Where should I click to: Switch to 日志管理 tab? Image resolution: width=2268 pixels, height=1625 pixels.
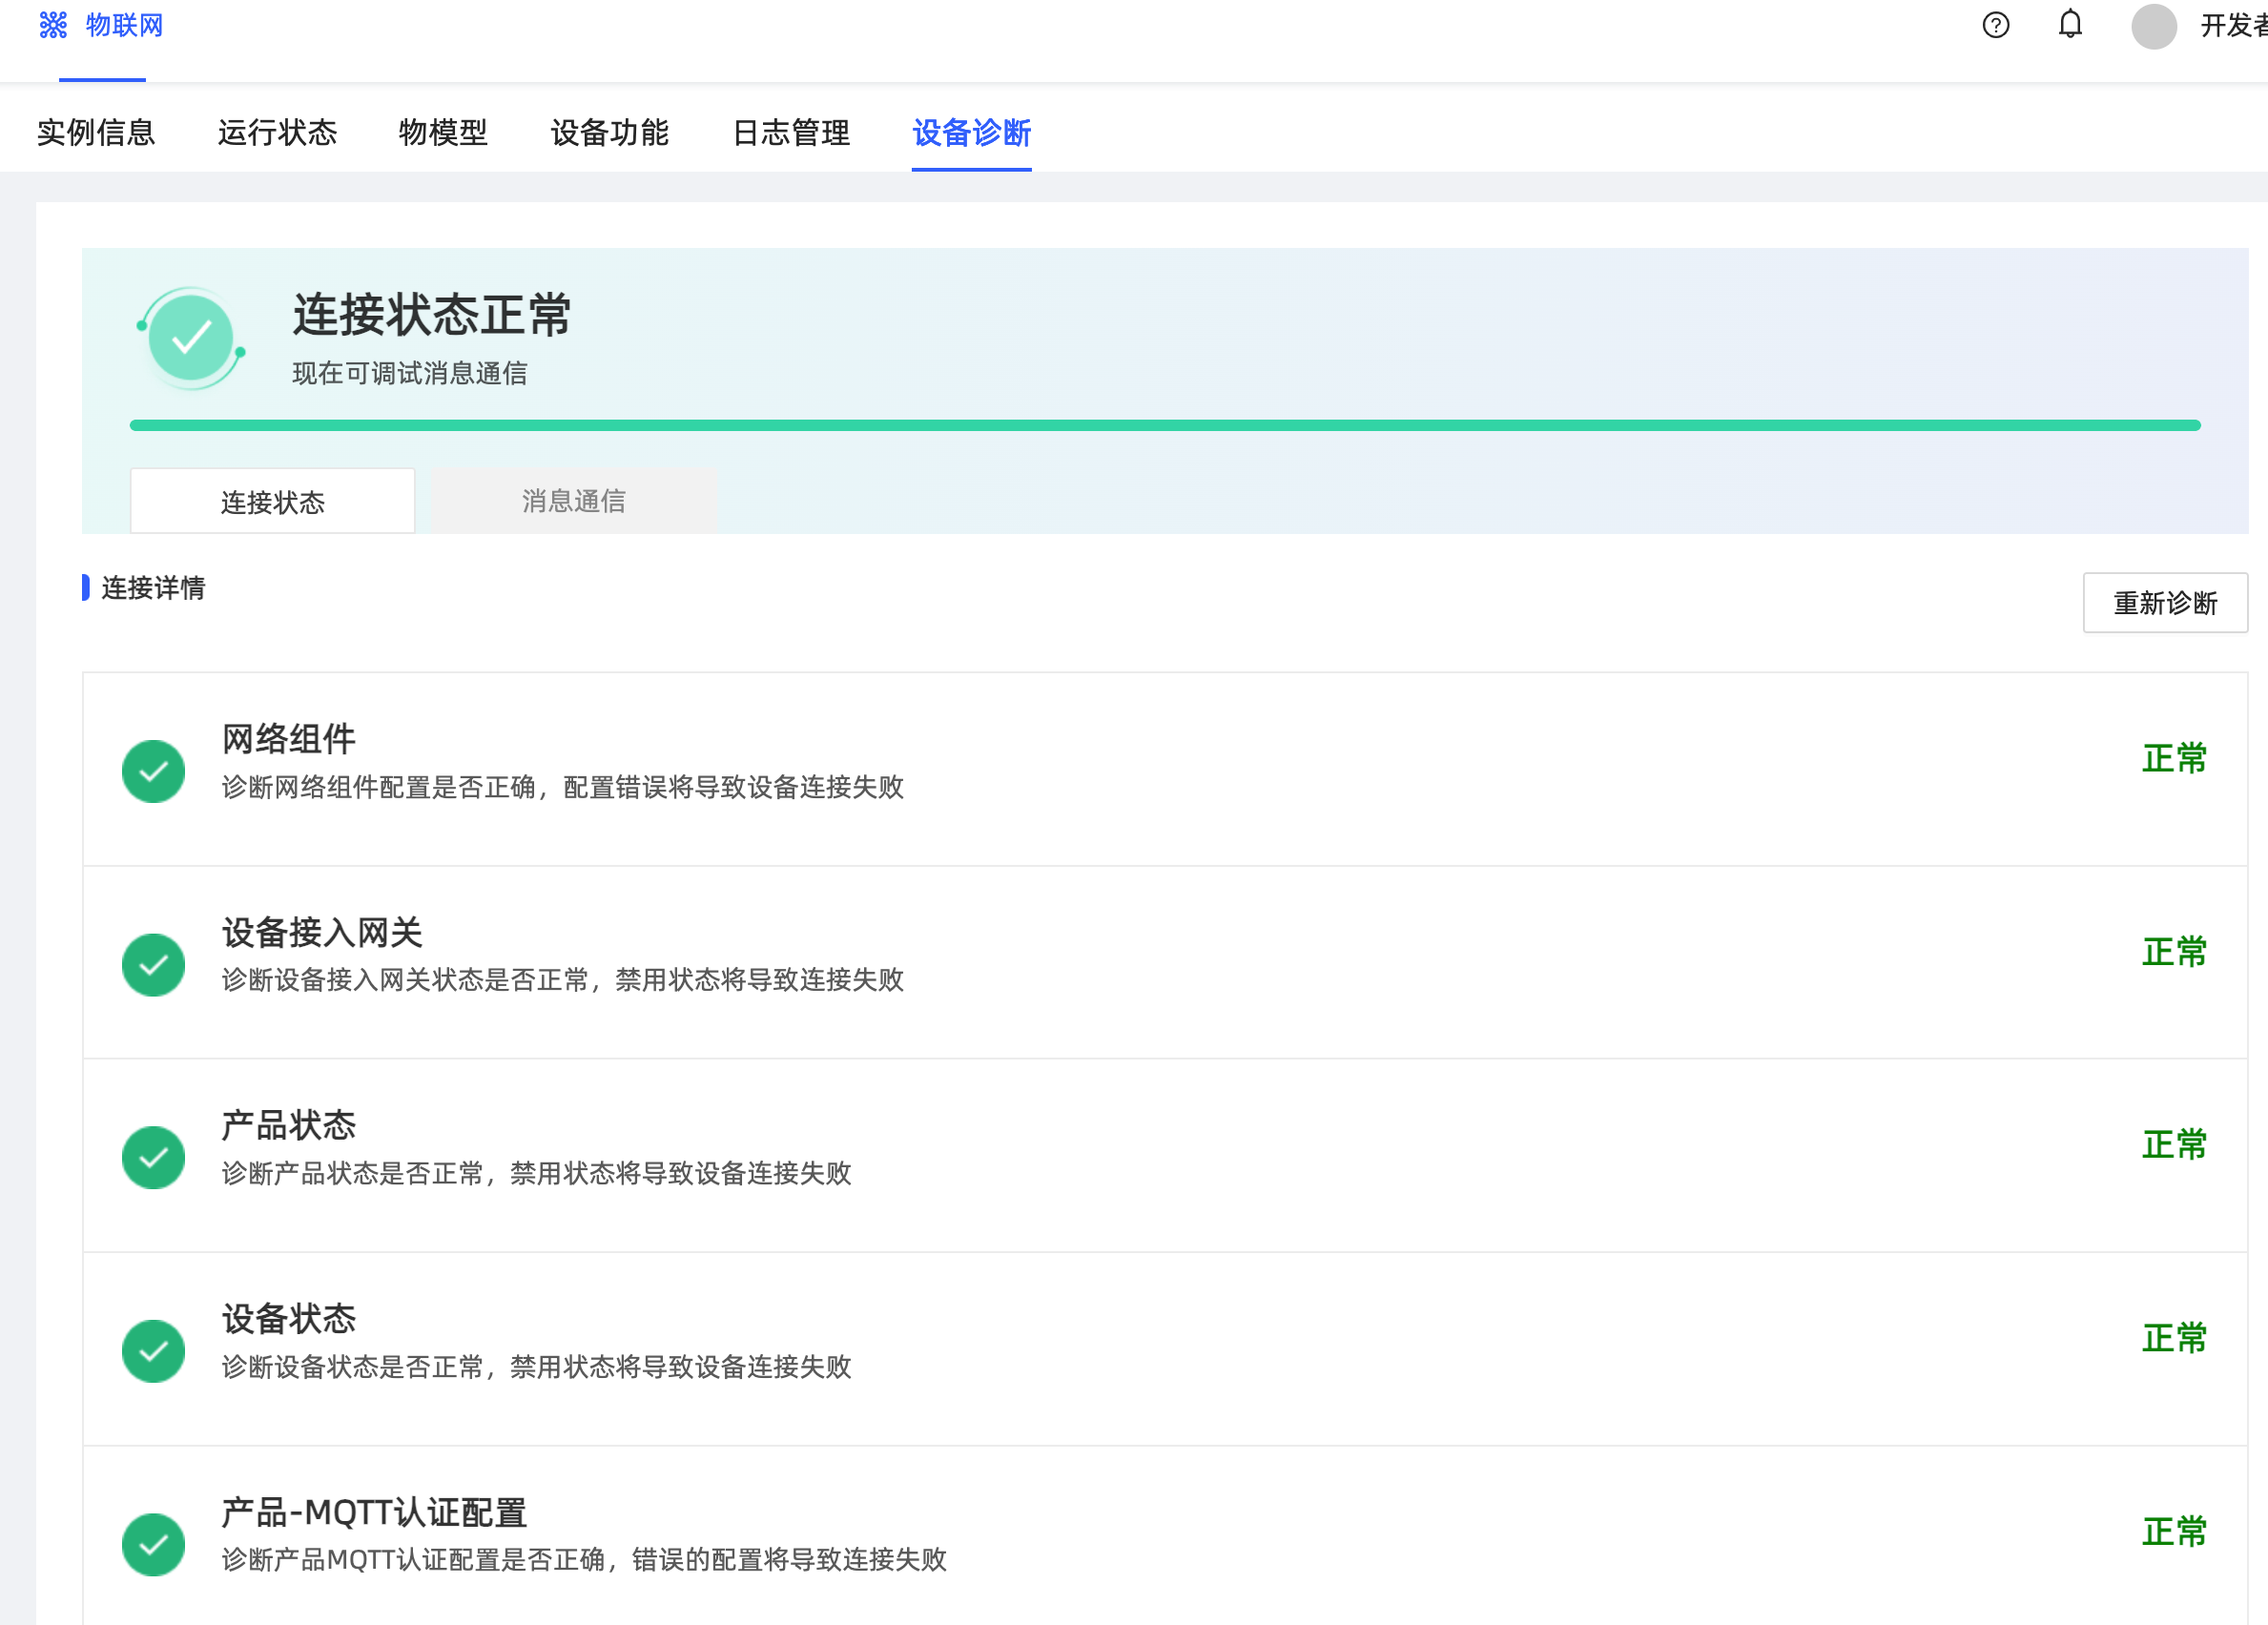coord(791,132)
